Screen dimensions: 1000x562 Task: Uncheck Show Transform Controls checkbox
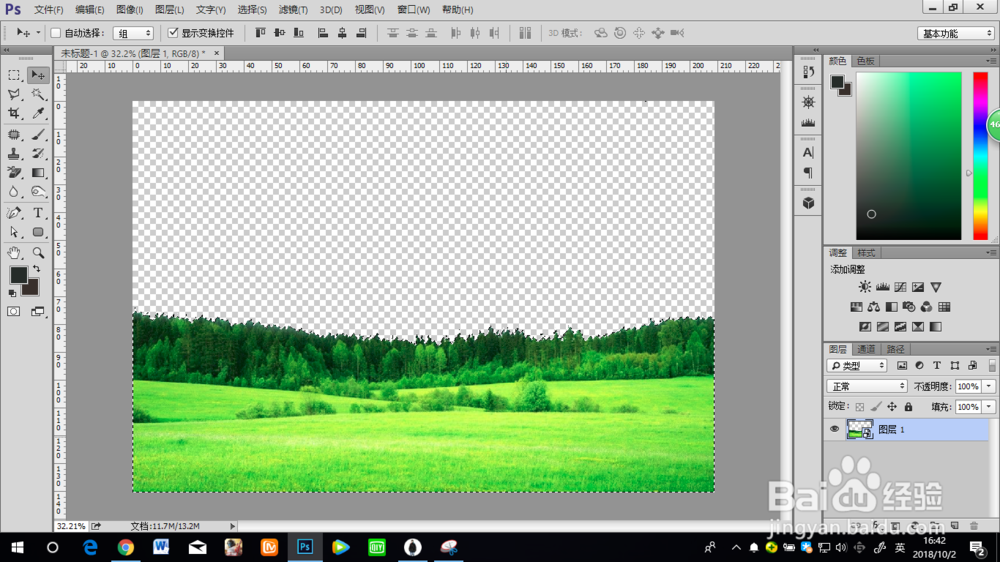pyautogui.click(x=173, y=33)
